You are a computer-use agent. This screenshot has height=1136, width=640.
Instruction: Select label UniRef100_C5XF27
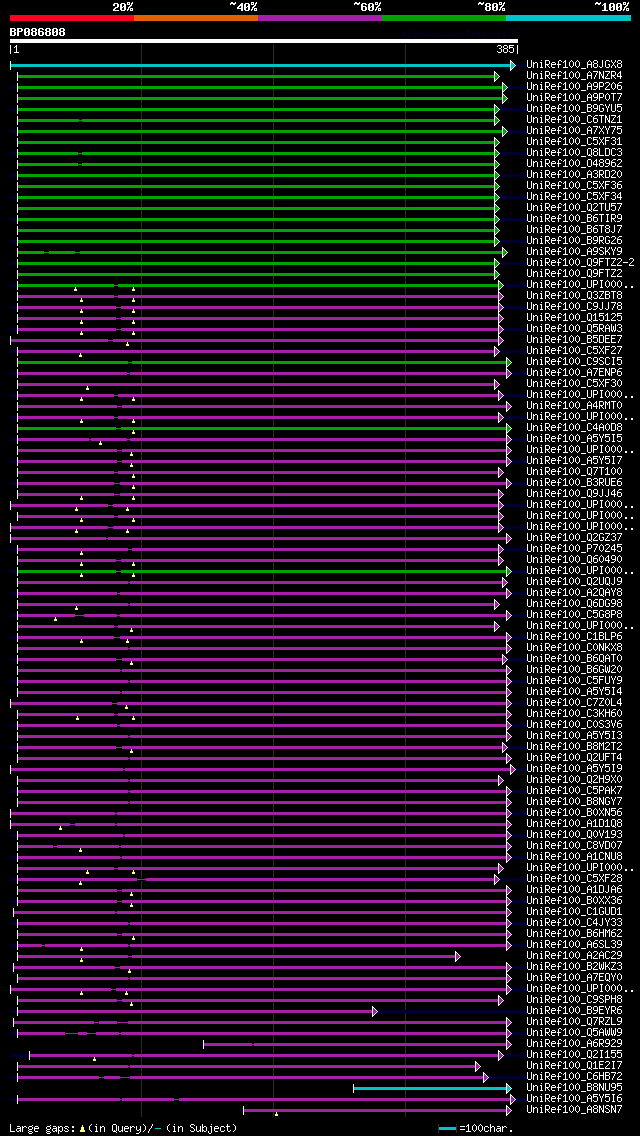click(574, 351)
